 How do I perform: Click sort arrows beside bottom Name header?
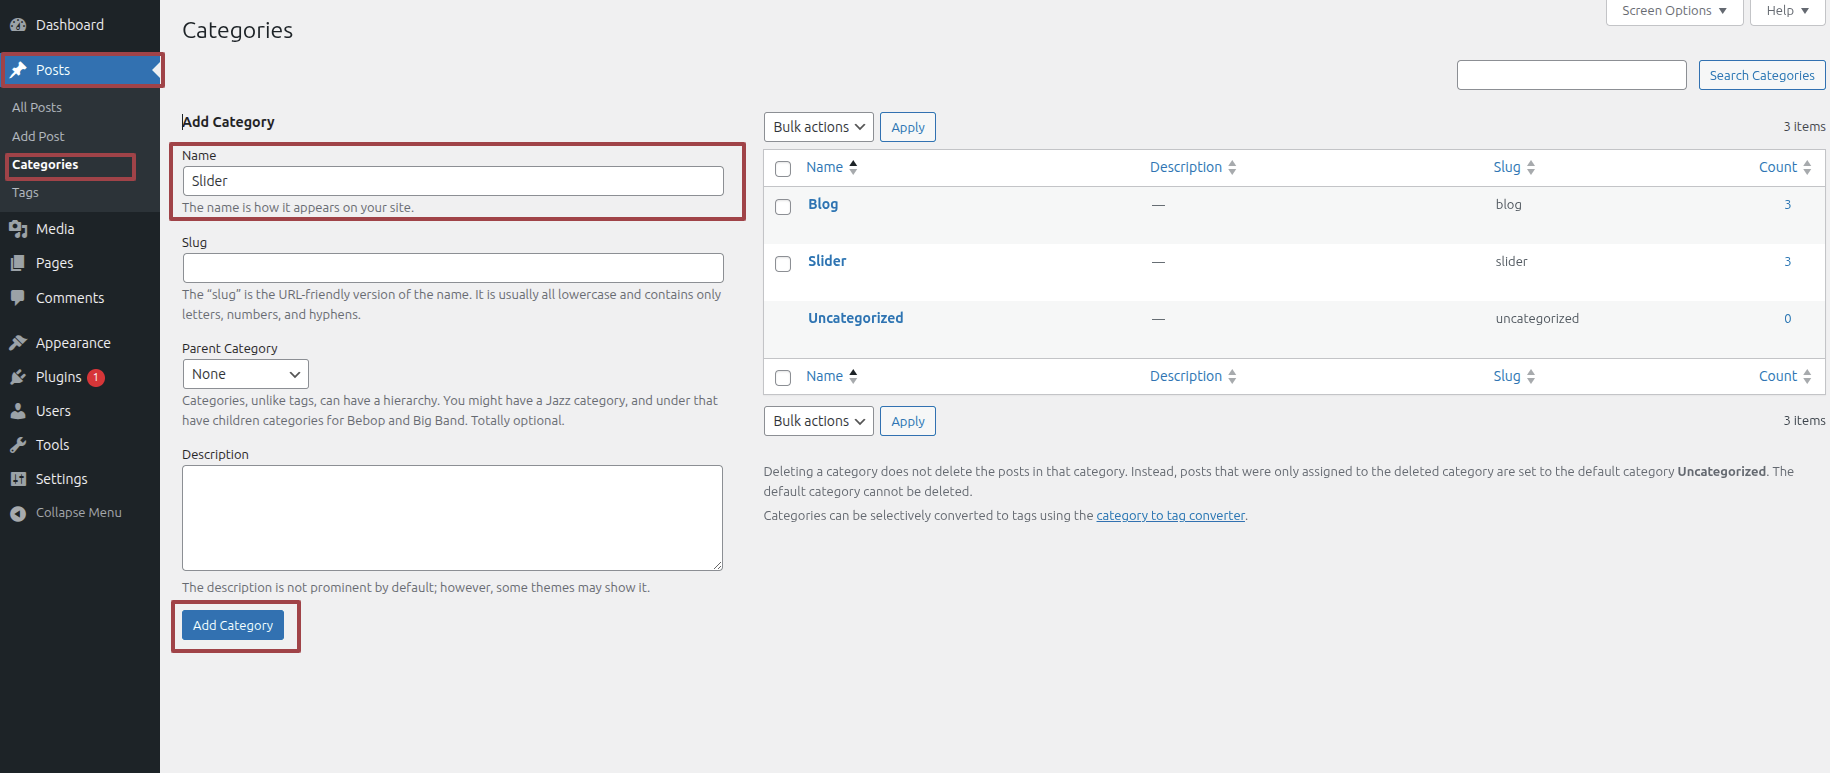tap(853, 376)
